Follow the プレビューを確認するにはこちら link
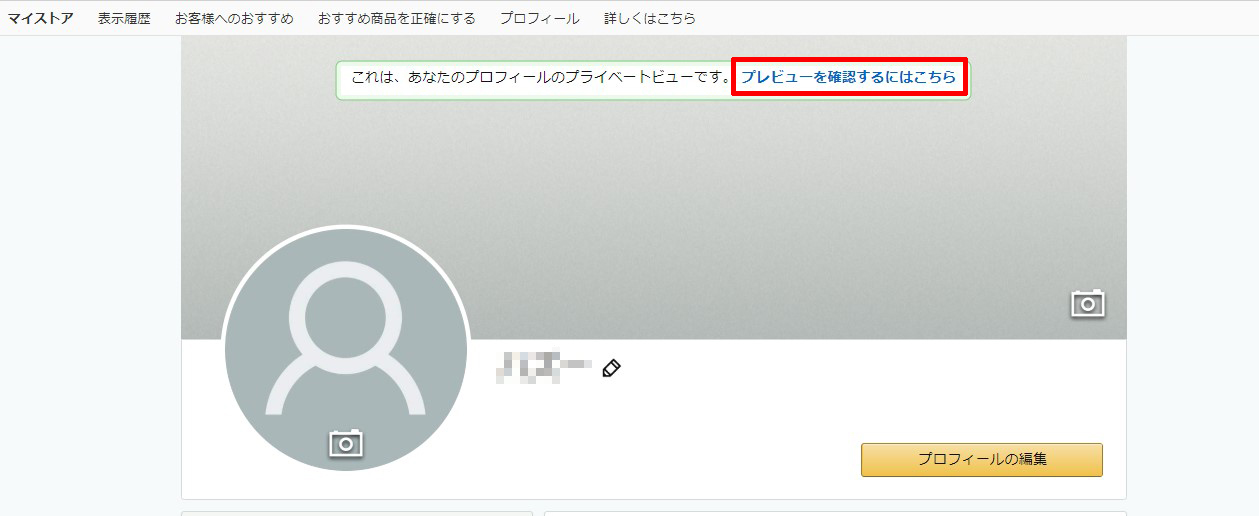This screenshot has height=516, width=1259. [x=848, y=77]
